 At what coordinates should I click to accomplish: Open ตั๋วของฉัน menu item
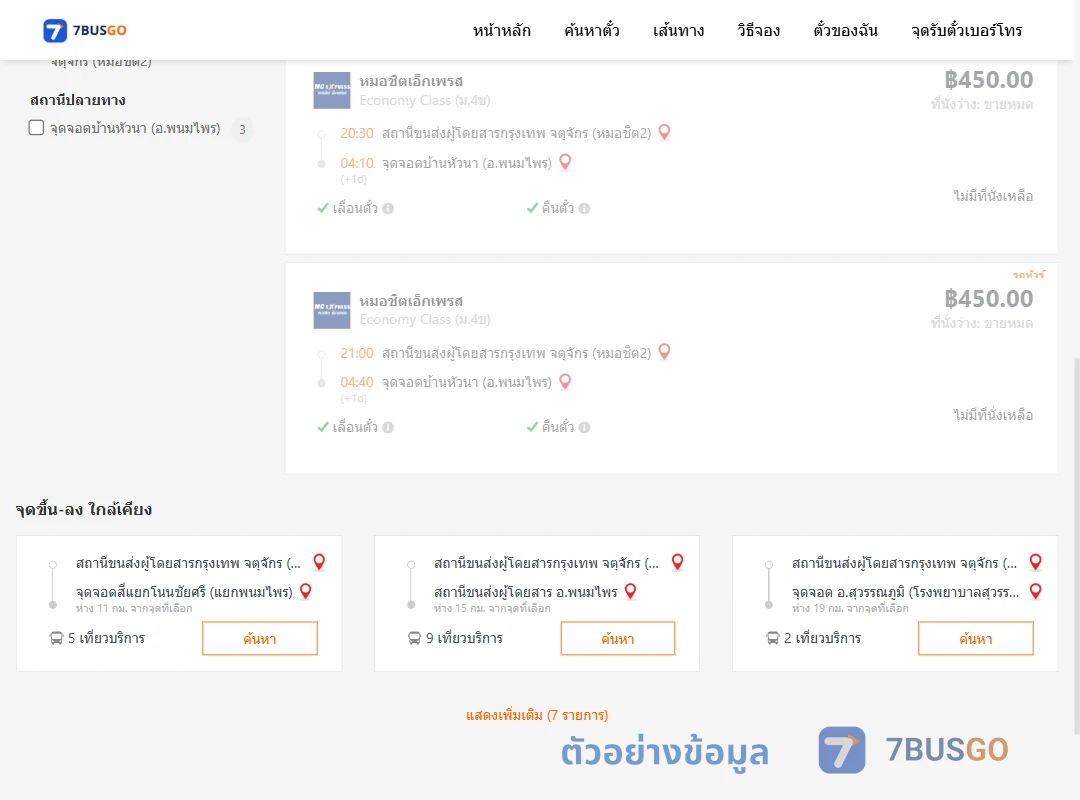[x=845, y=30]
